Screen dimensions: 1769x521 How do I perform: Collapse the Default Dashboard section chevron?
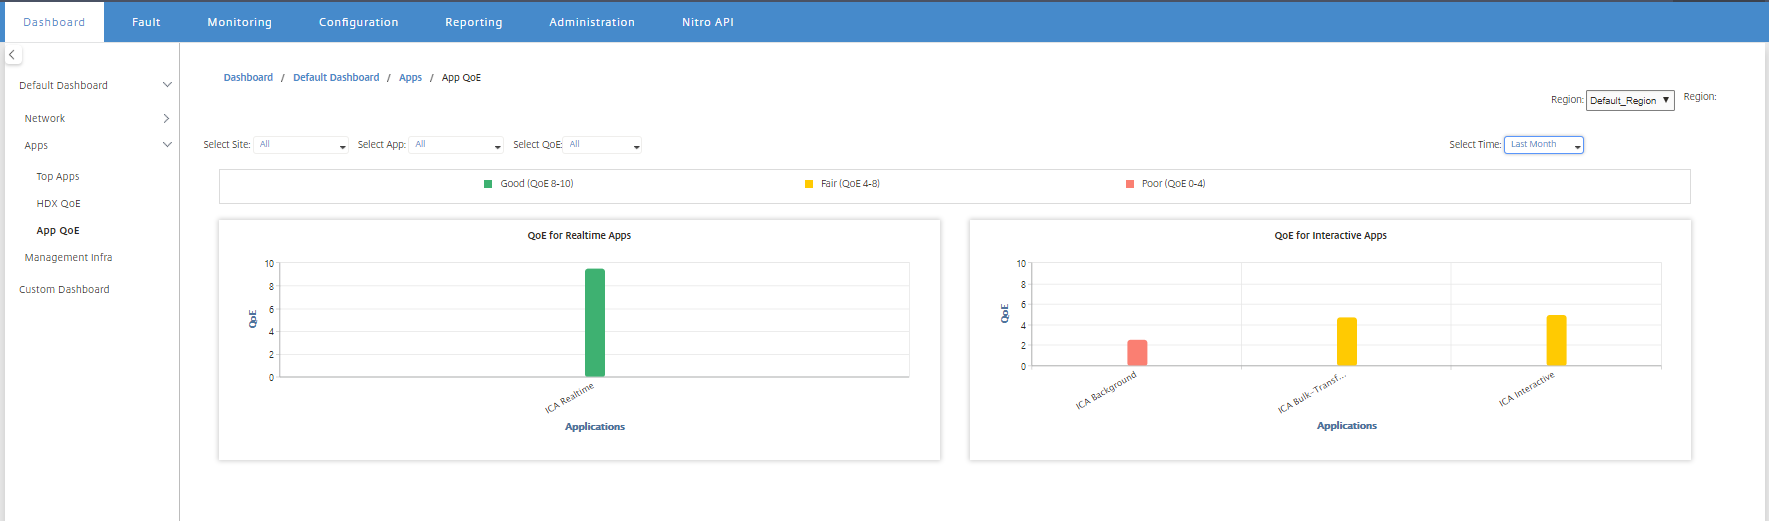pos(167,85)
